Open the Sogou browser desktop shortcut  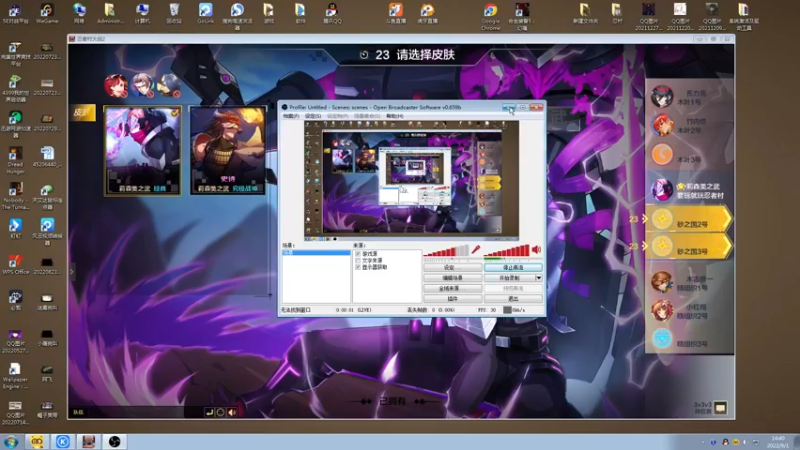coord(237,16)
